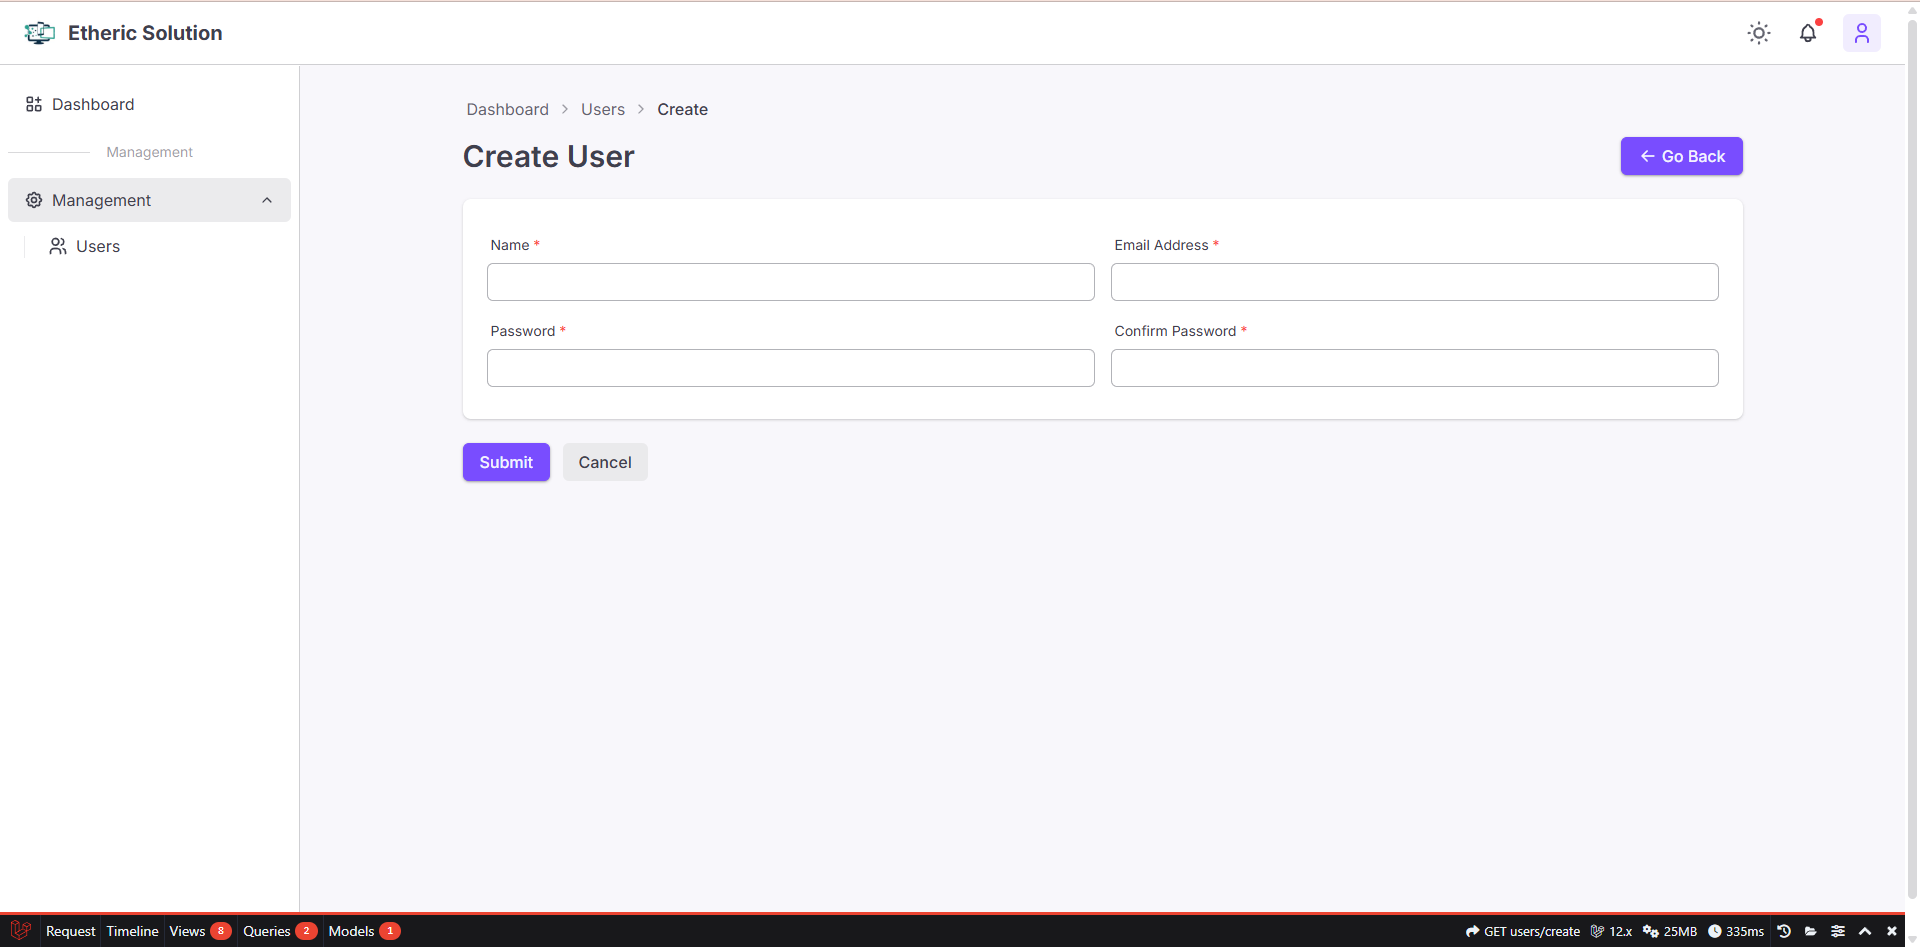Maximize the Debugbar with the up chevron
Image resolution: width=1920 pixels, height=947 pixels.
1866,931
